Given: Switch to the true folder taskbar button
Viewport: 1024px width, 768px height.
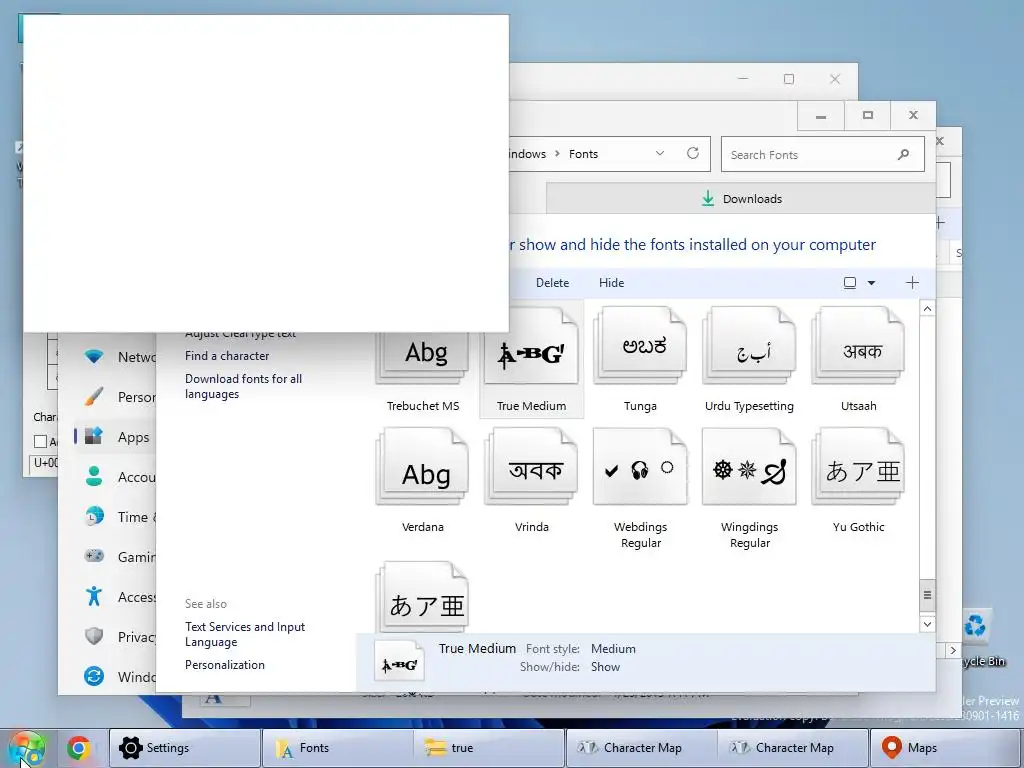Looking at the screenshot, I should click(x=489, y=748).
